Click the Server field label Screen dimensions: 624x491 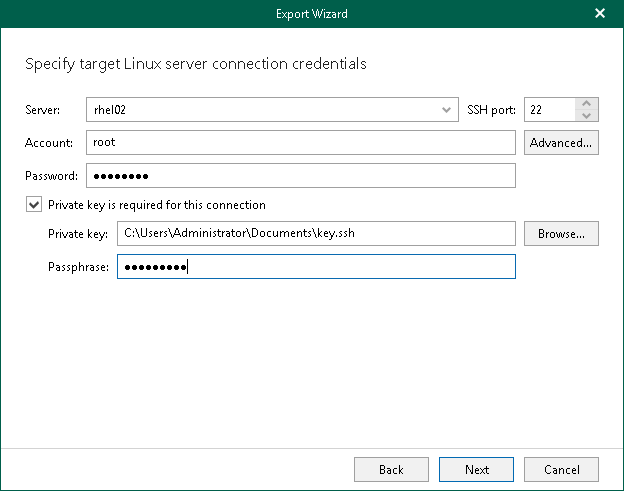(x=44, y=109)
